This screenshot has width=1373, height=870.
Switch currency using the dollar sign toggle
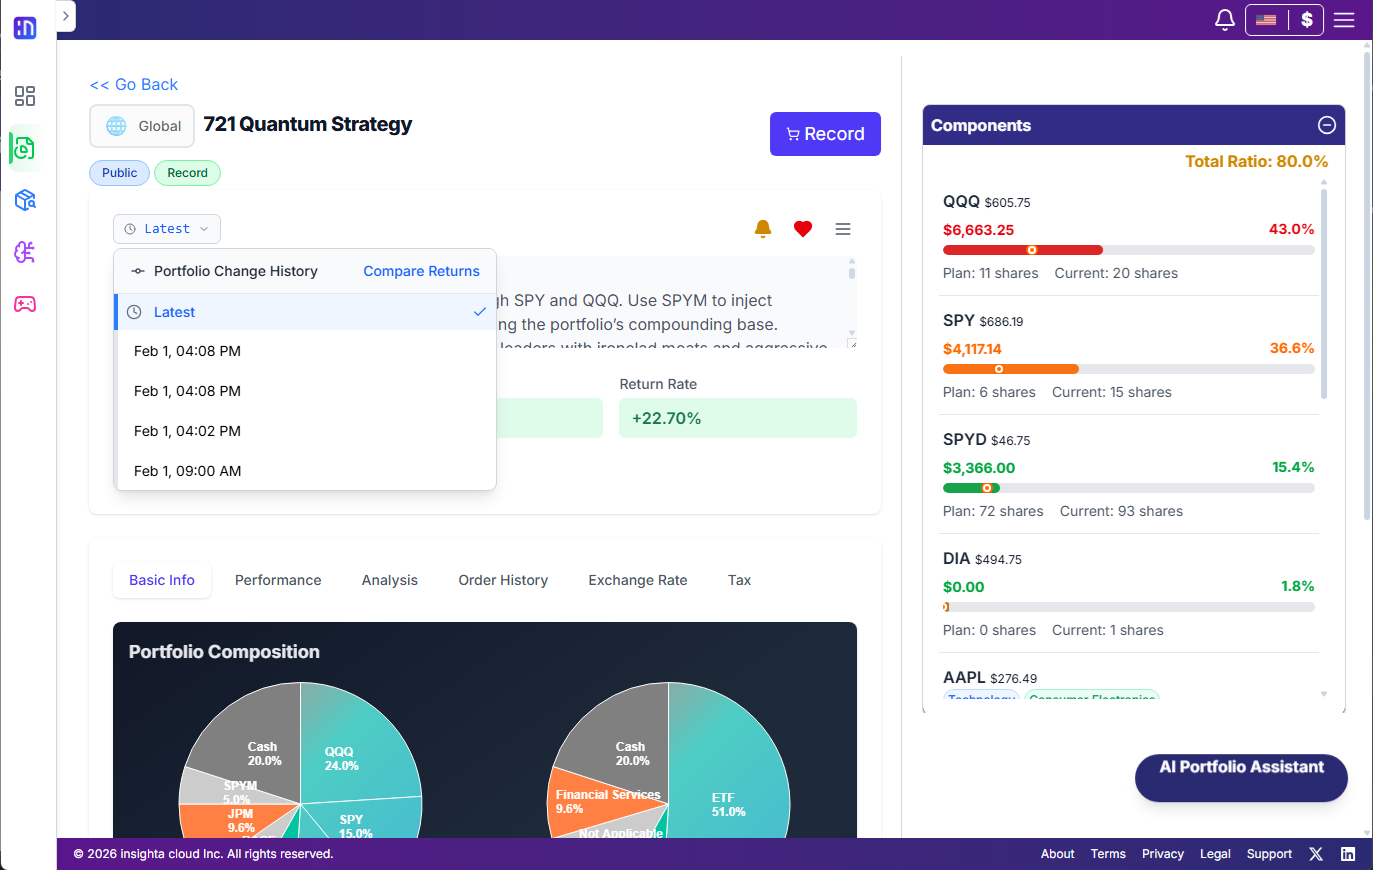pos(1306,19)
